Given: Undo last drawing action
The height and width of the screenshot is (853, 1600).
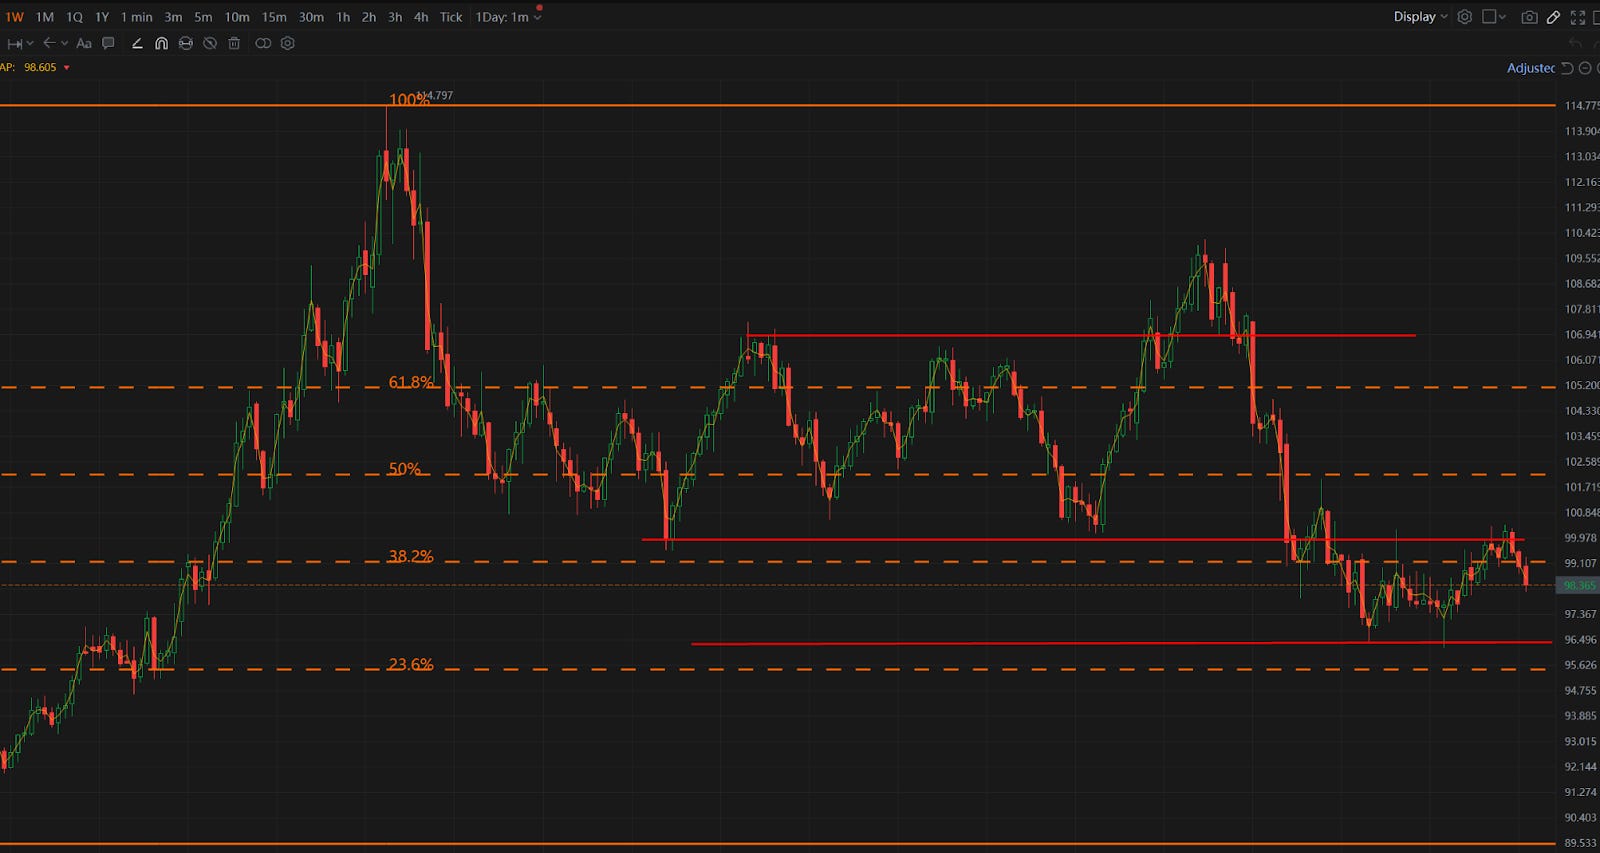Looking at the screenshot, I should [1576, 43].
